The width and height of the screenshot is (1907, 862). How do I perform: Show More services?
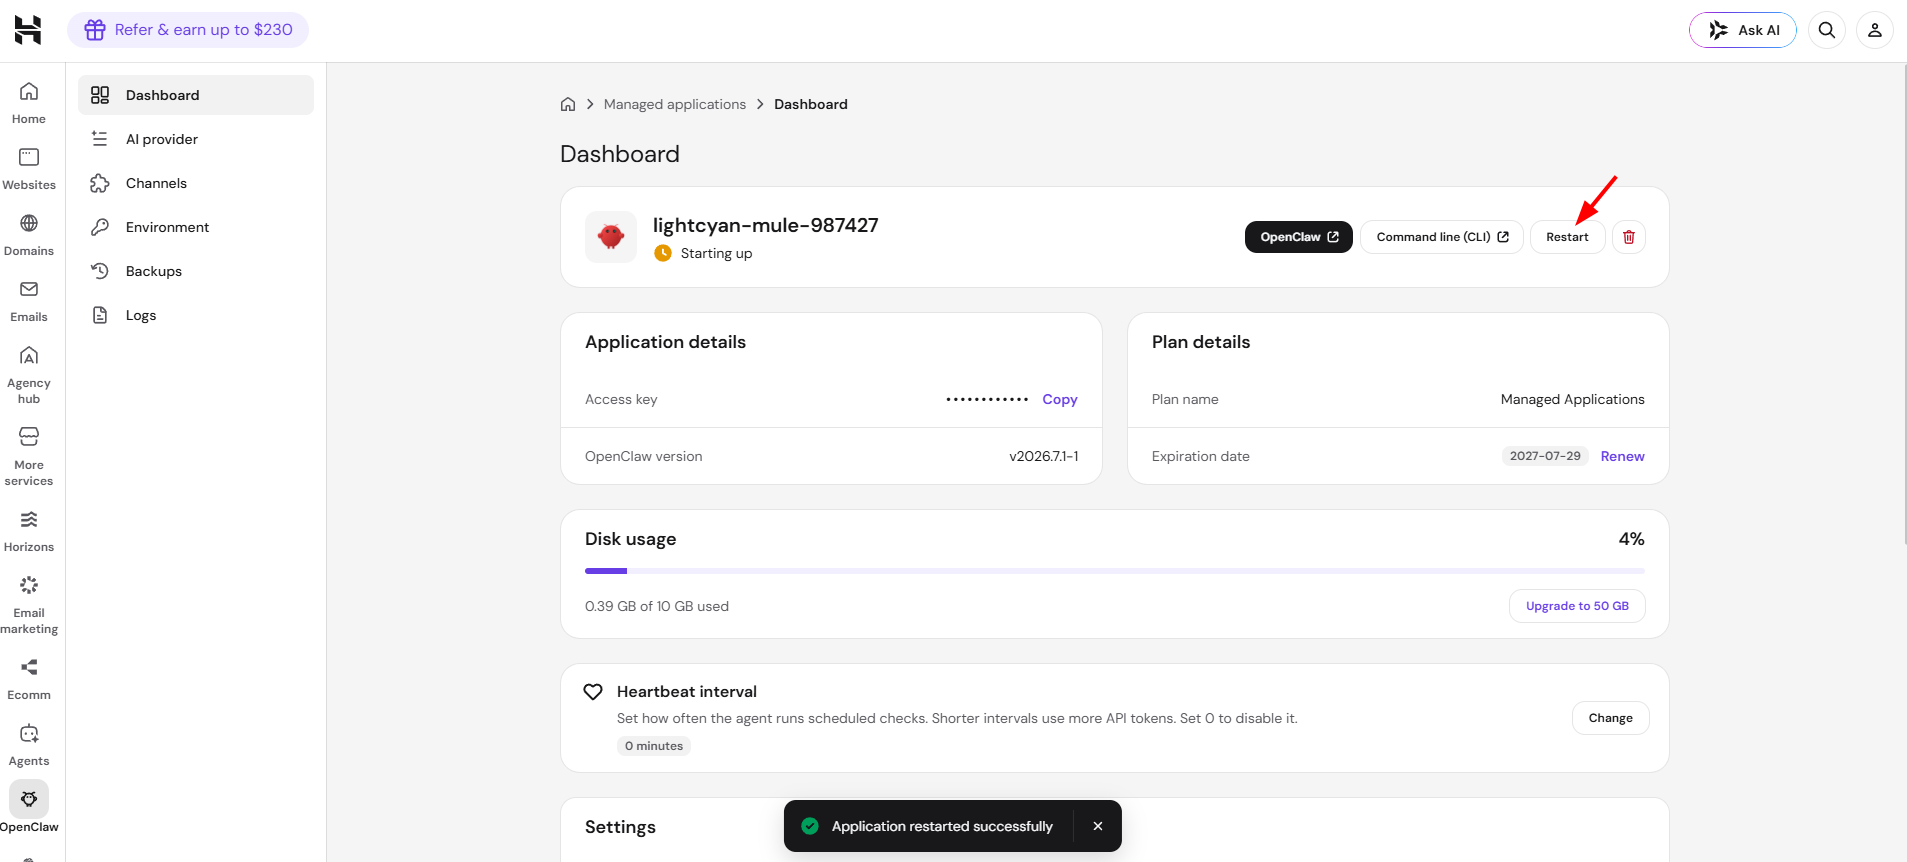tap(29, 457)
